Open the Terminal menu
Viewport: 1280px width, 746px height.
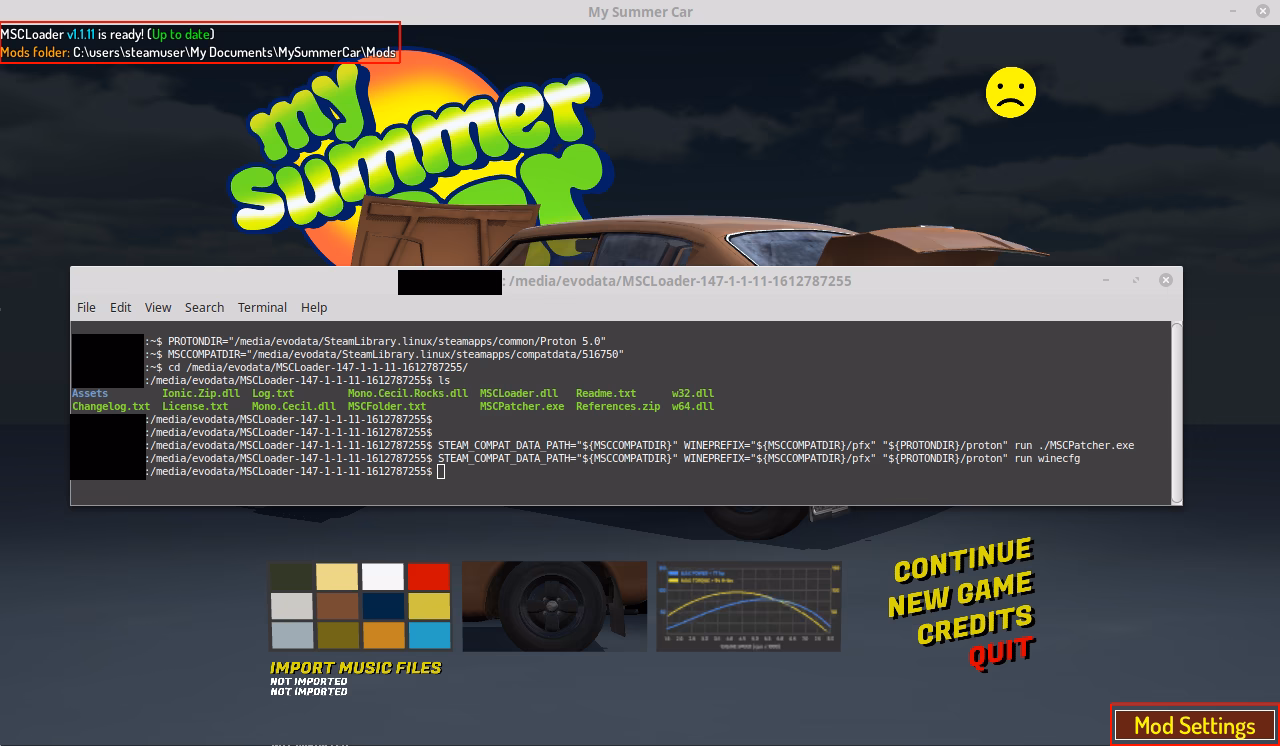pyautogui.click(x=262, y=307)
